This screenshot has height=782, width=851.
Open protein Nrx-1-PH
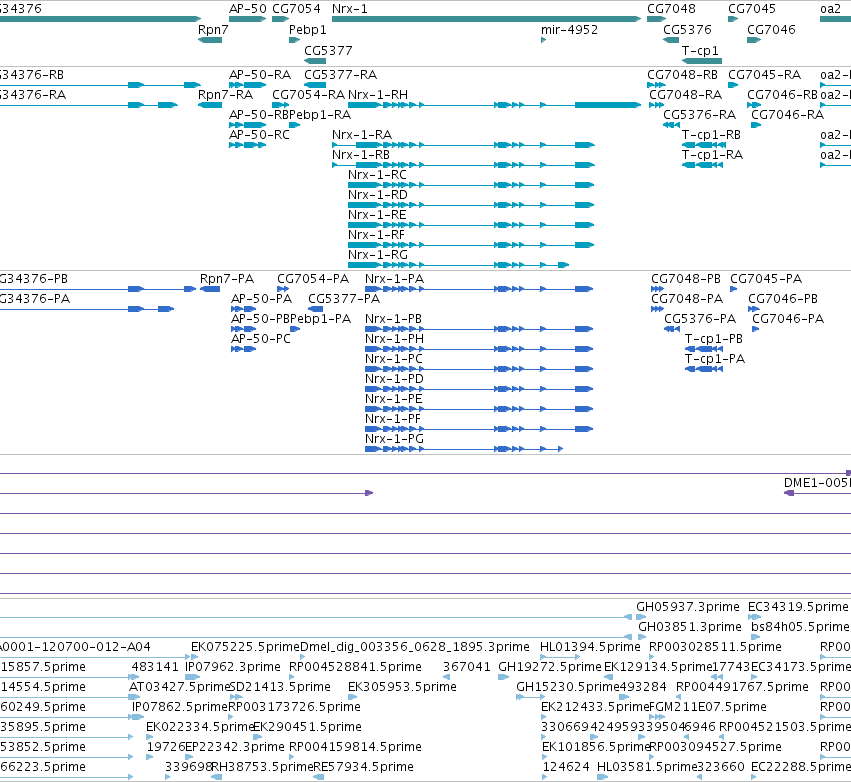coord(395,339)
